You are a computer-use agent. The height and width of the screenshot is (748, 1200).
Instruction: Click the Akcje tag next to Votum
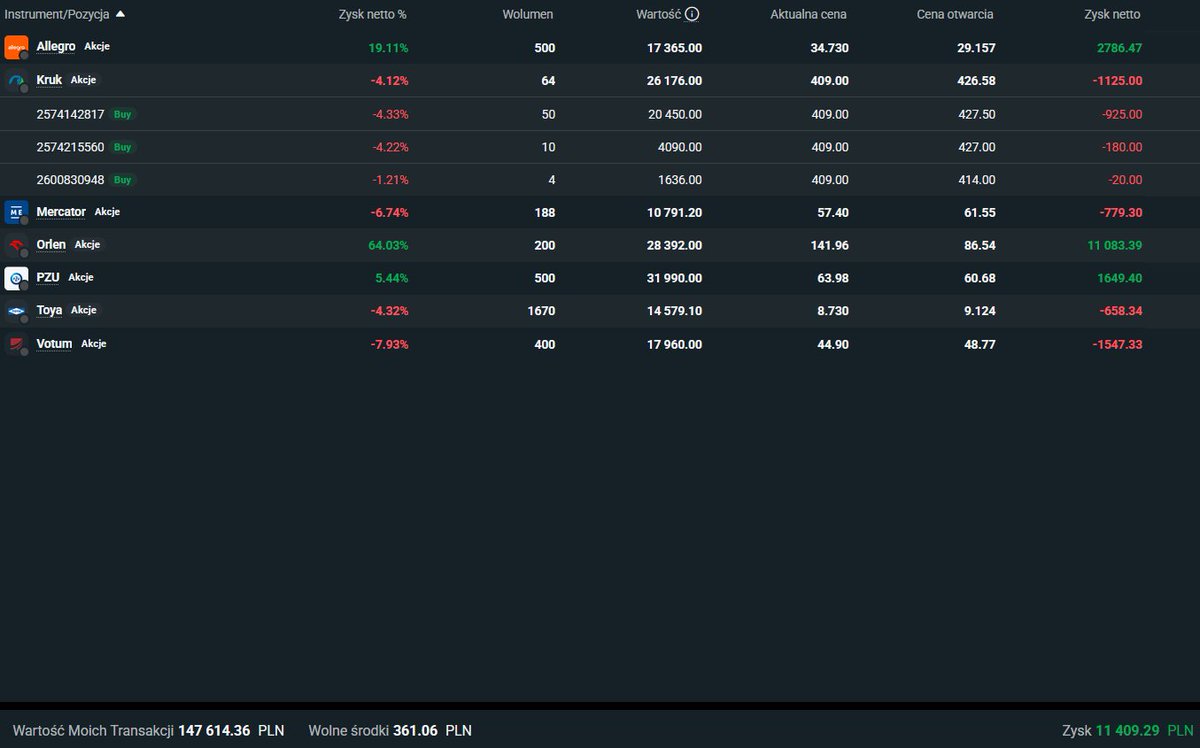[x=94, y=343]
